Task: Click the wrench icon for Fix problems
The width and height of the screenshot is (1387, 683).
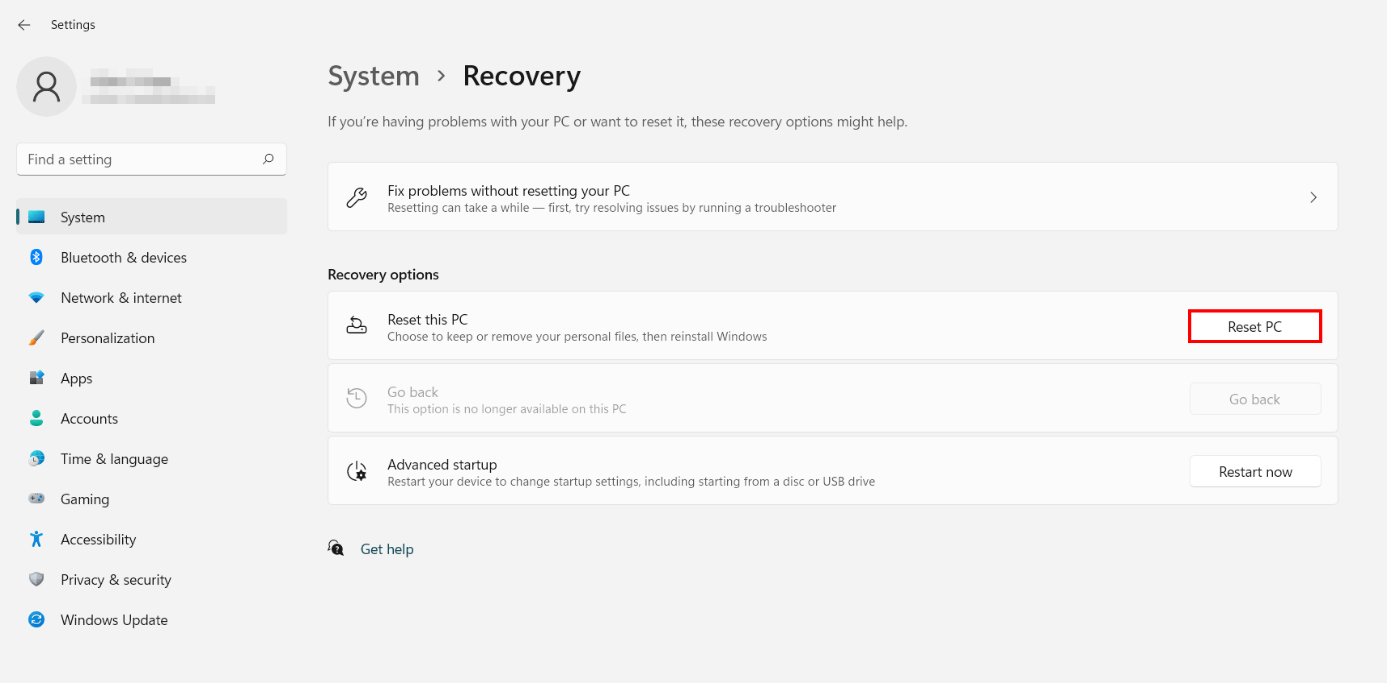Action: click(357, 198)
